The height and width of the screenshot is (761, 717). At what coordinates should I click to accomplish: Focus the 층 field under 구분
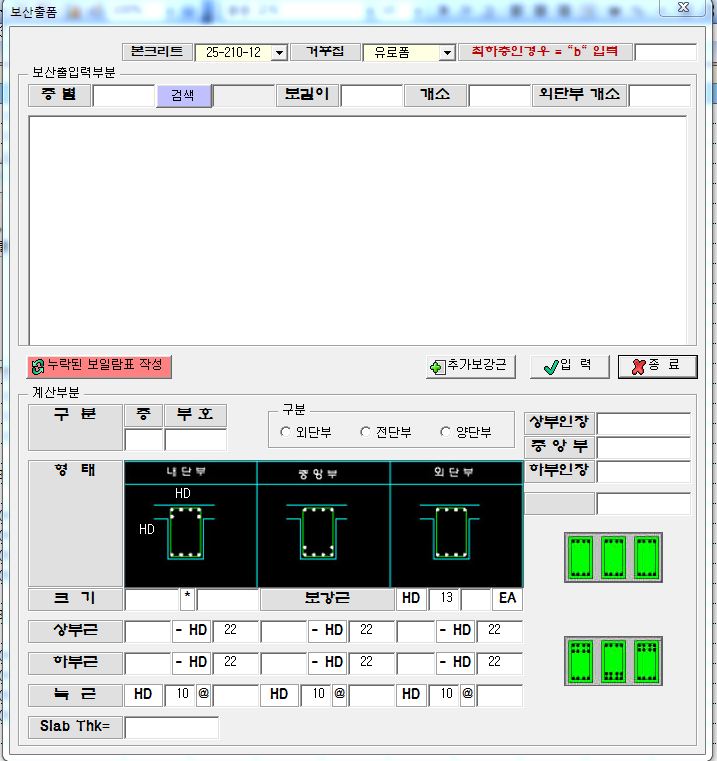144,440
